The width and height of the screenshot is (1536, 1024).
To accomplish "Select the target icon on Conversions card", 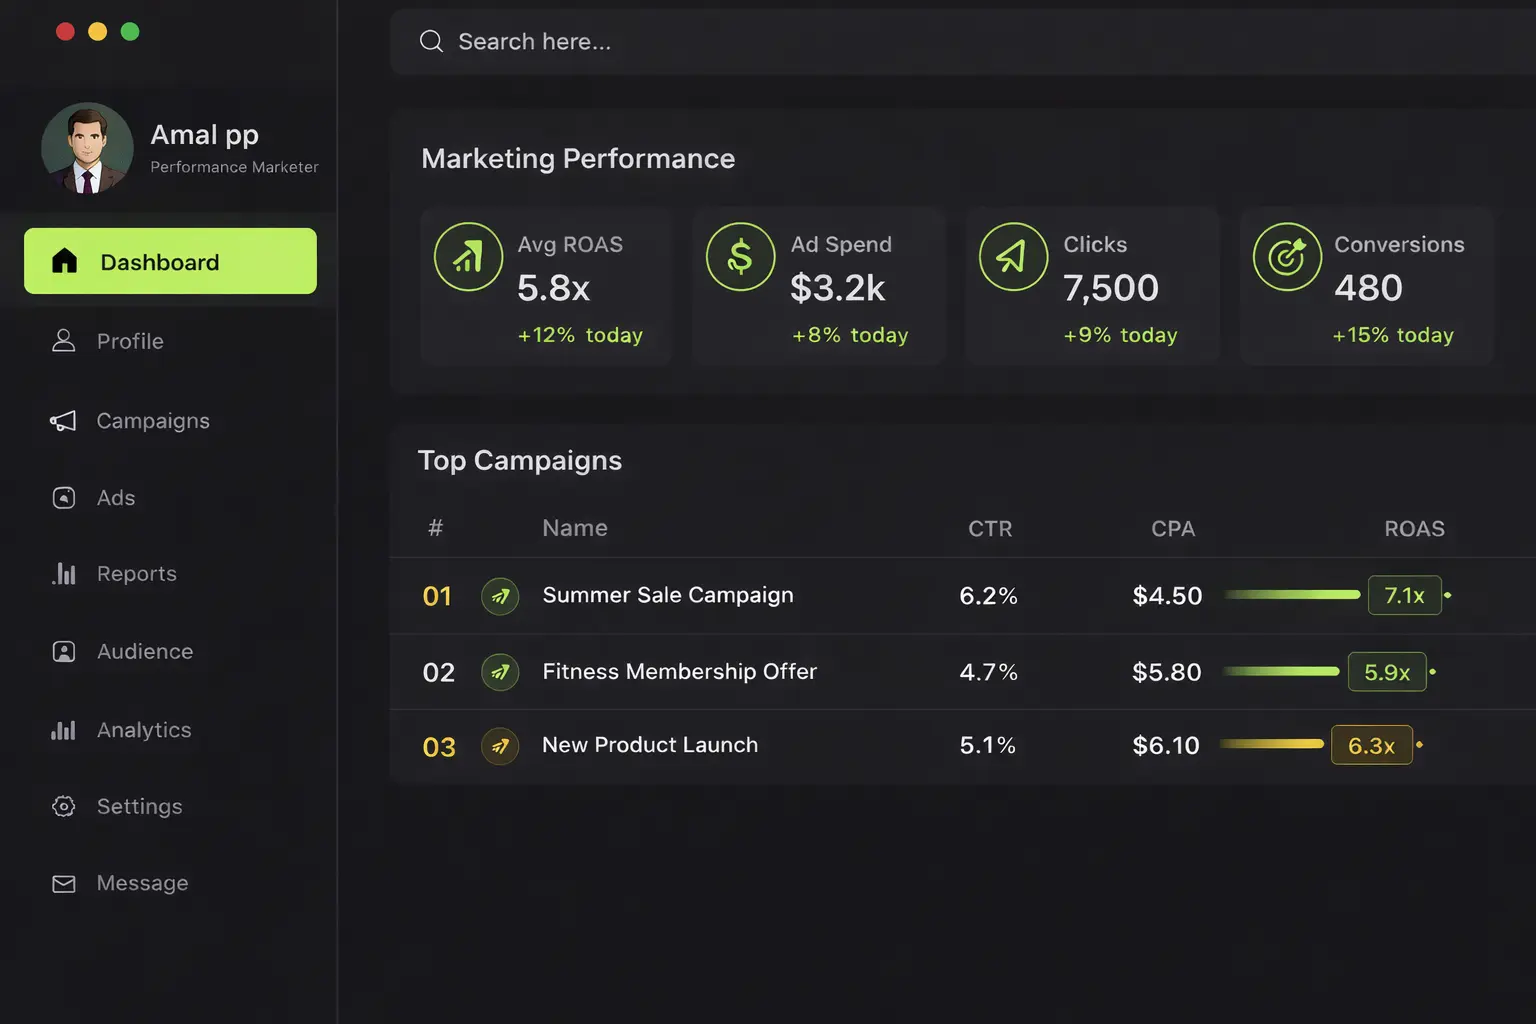I will pyautogui.click(x=1287, y=256).
